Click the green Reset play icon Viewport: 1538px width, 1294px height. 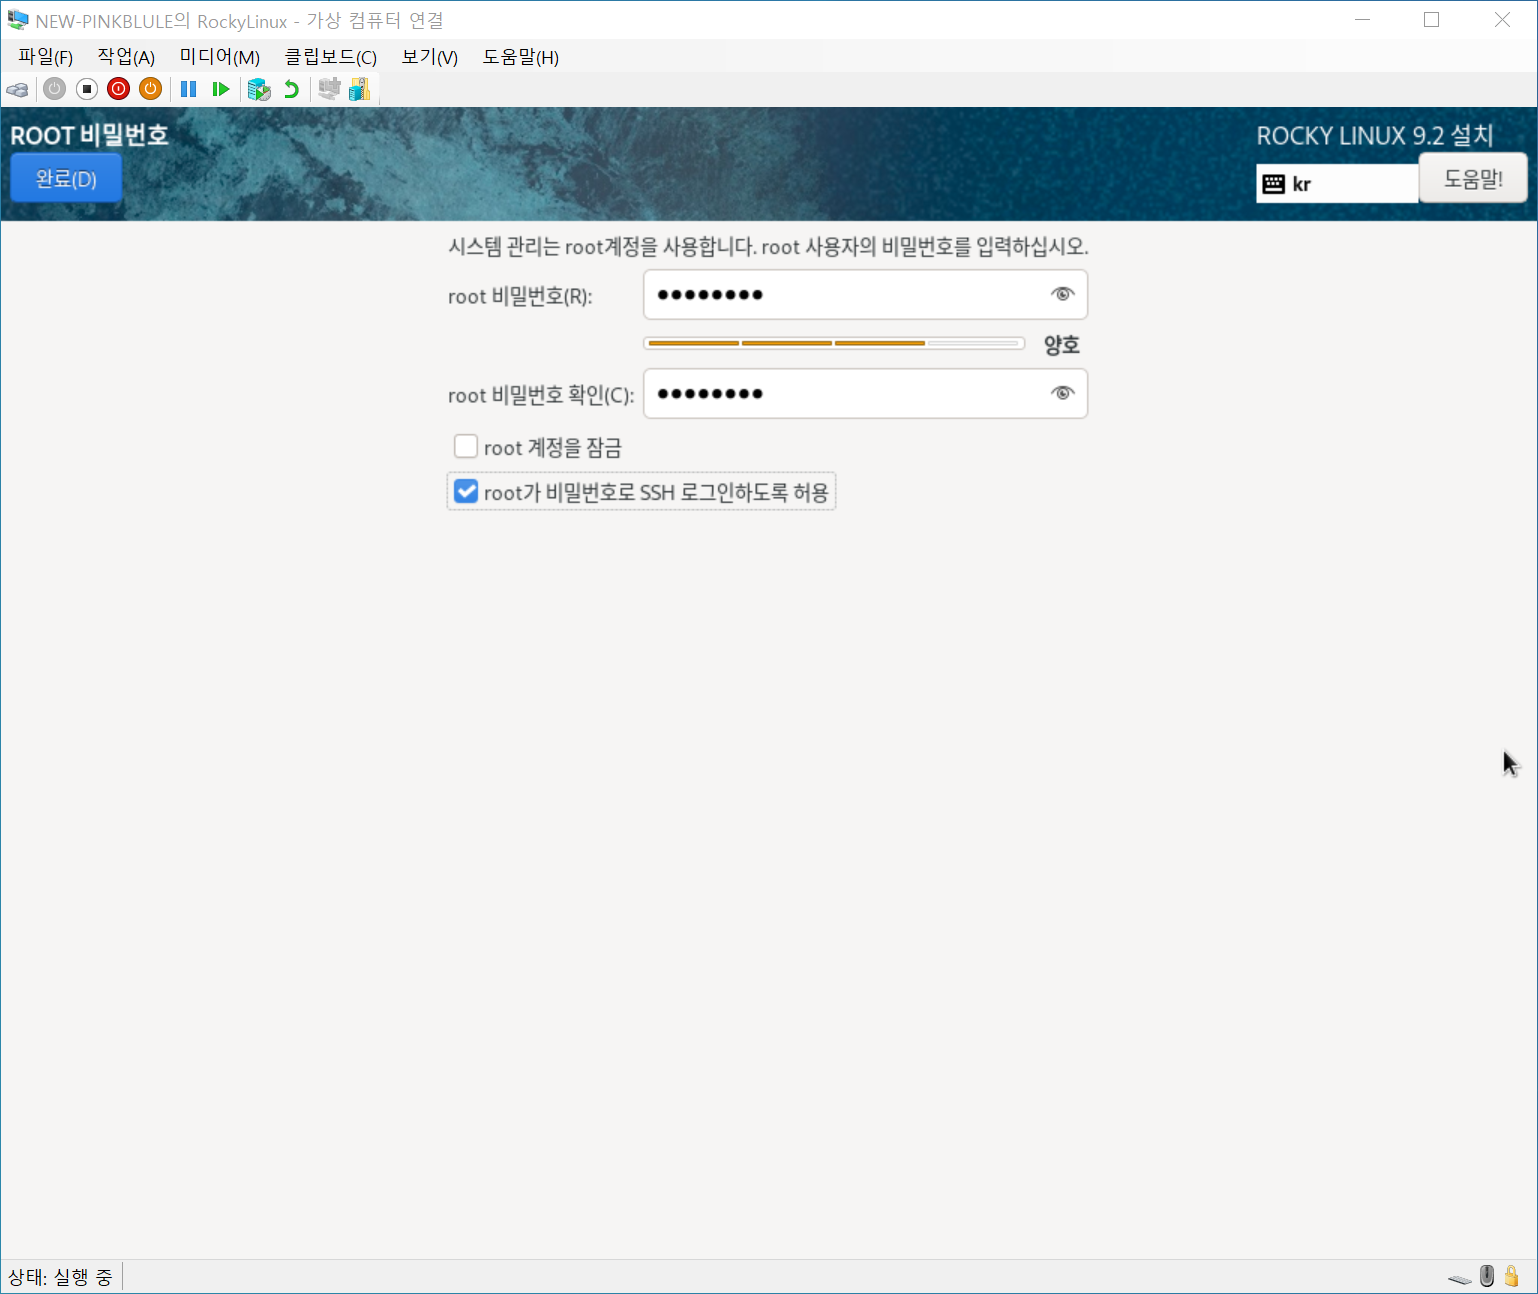point(221,89)
